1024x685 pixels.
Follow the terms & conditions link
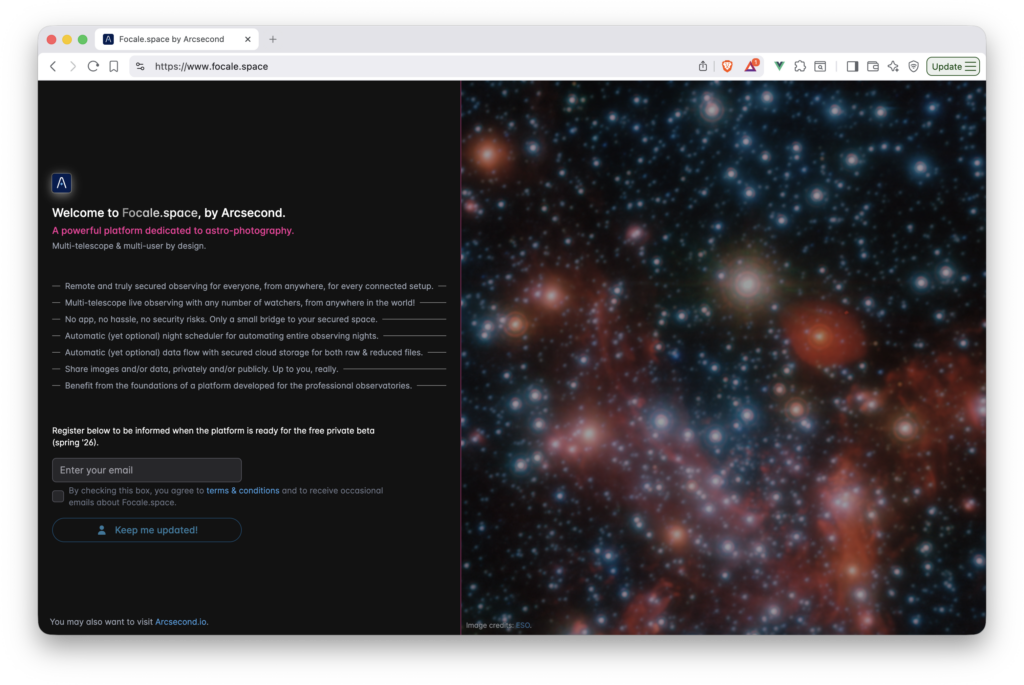[x=243, y=491]
